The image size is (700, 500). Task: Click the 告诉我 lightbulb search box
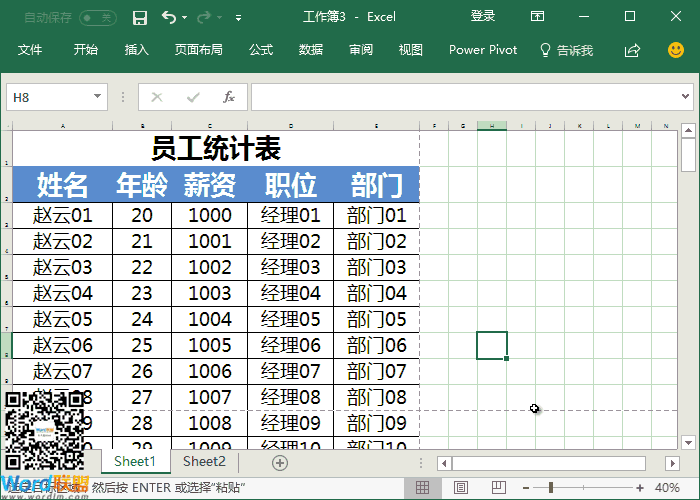click(567, 50)
